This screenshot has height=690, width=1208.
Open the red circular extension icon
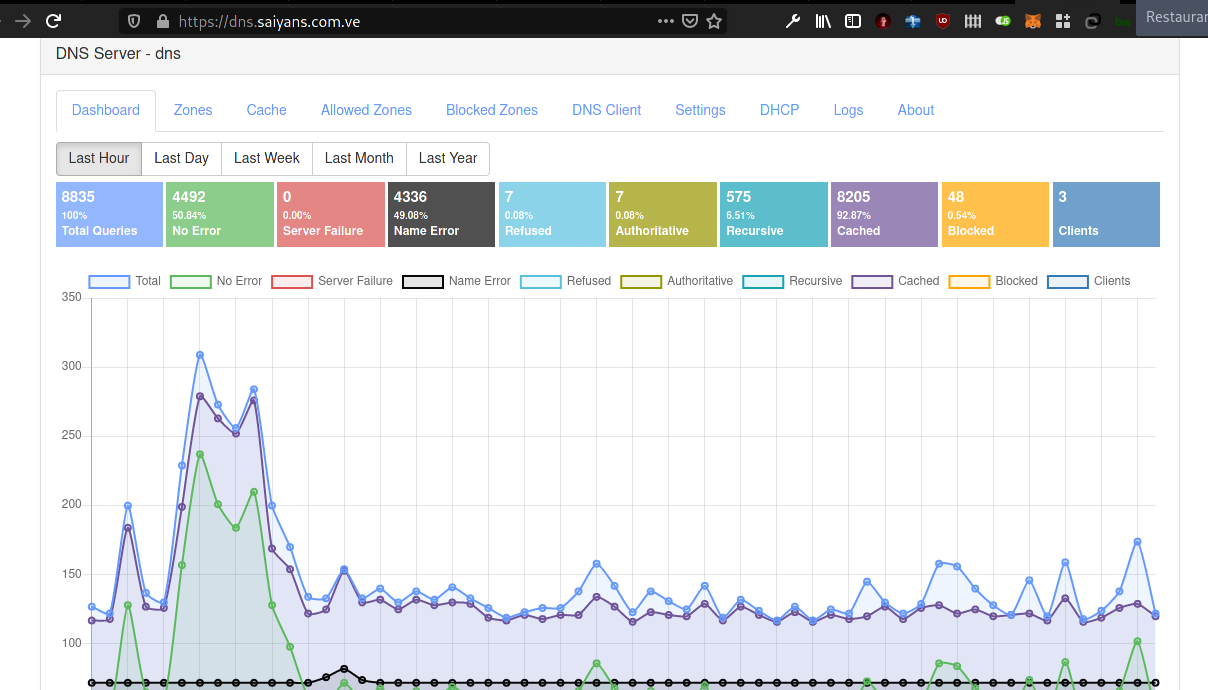[883, 20]
